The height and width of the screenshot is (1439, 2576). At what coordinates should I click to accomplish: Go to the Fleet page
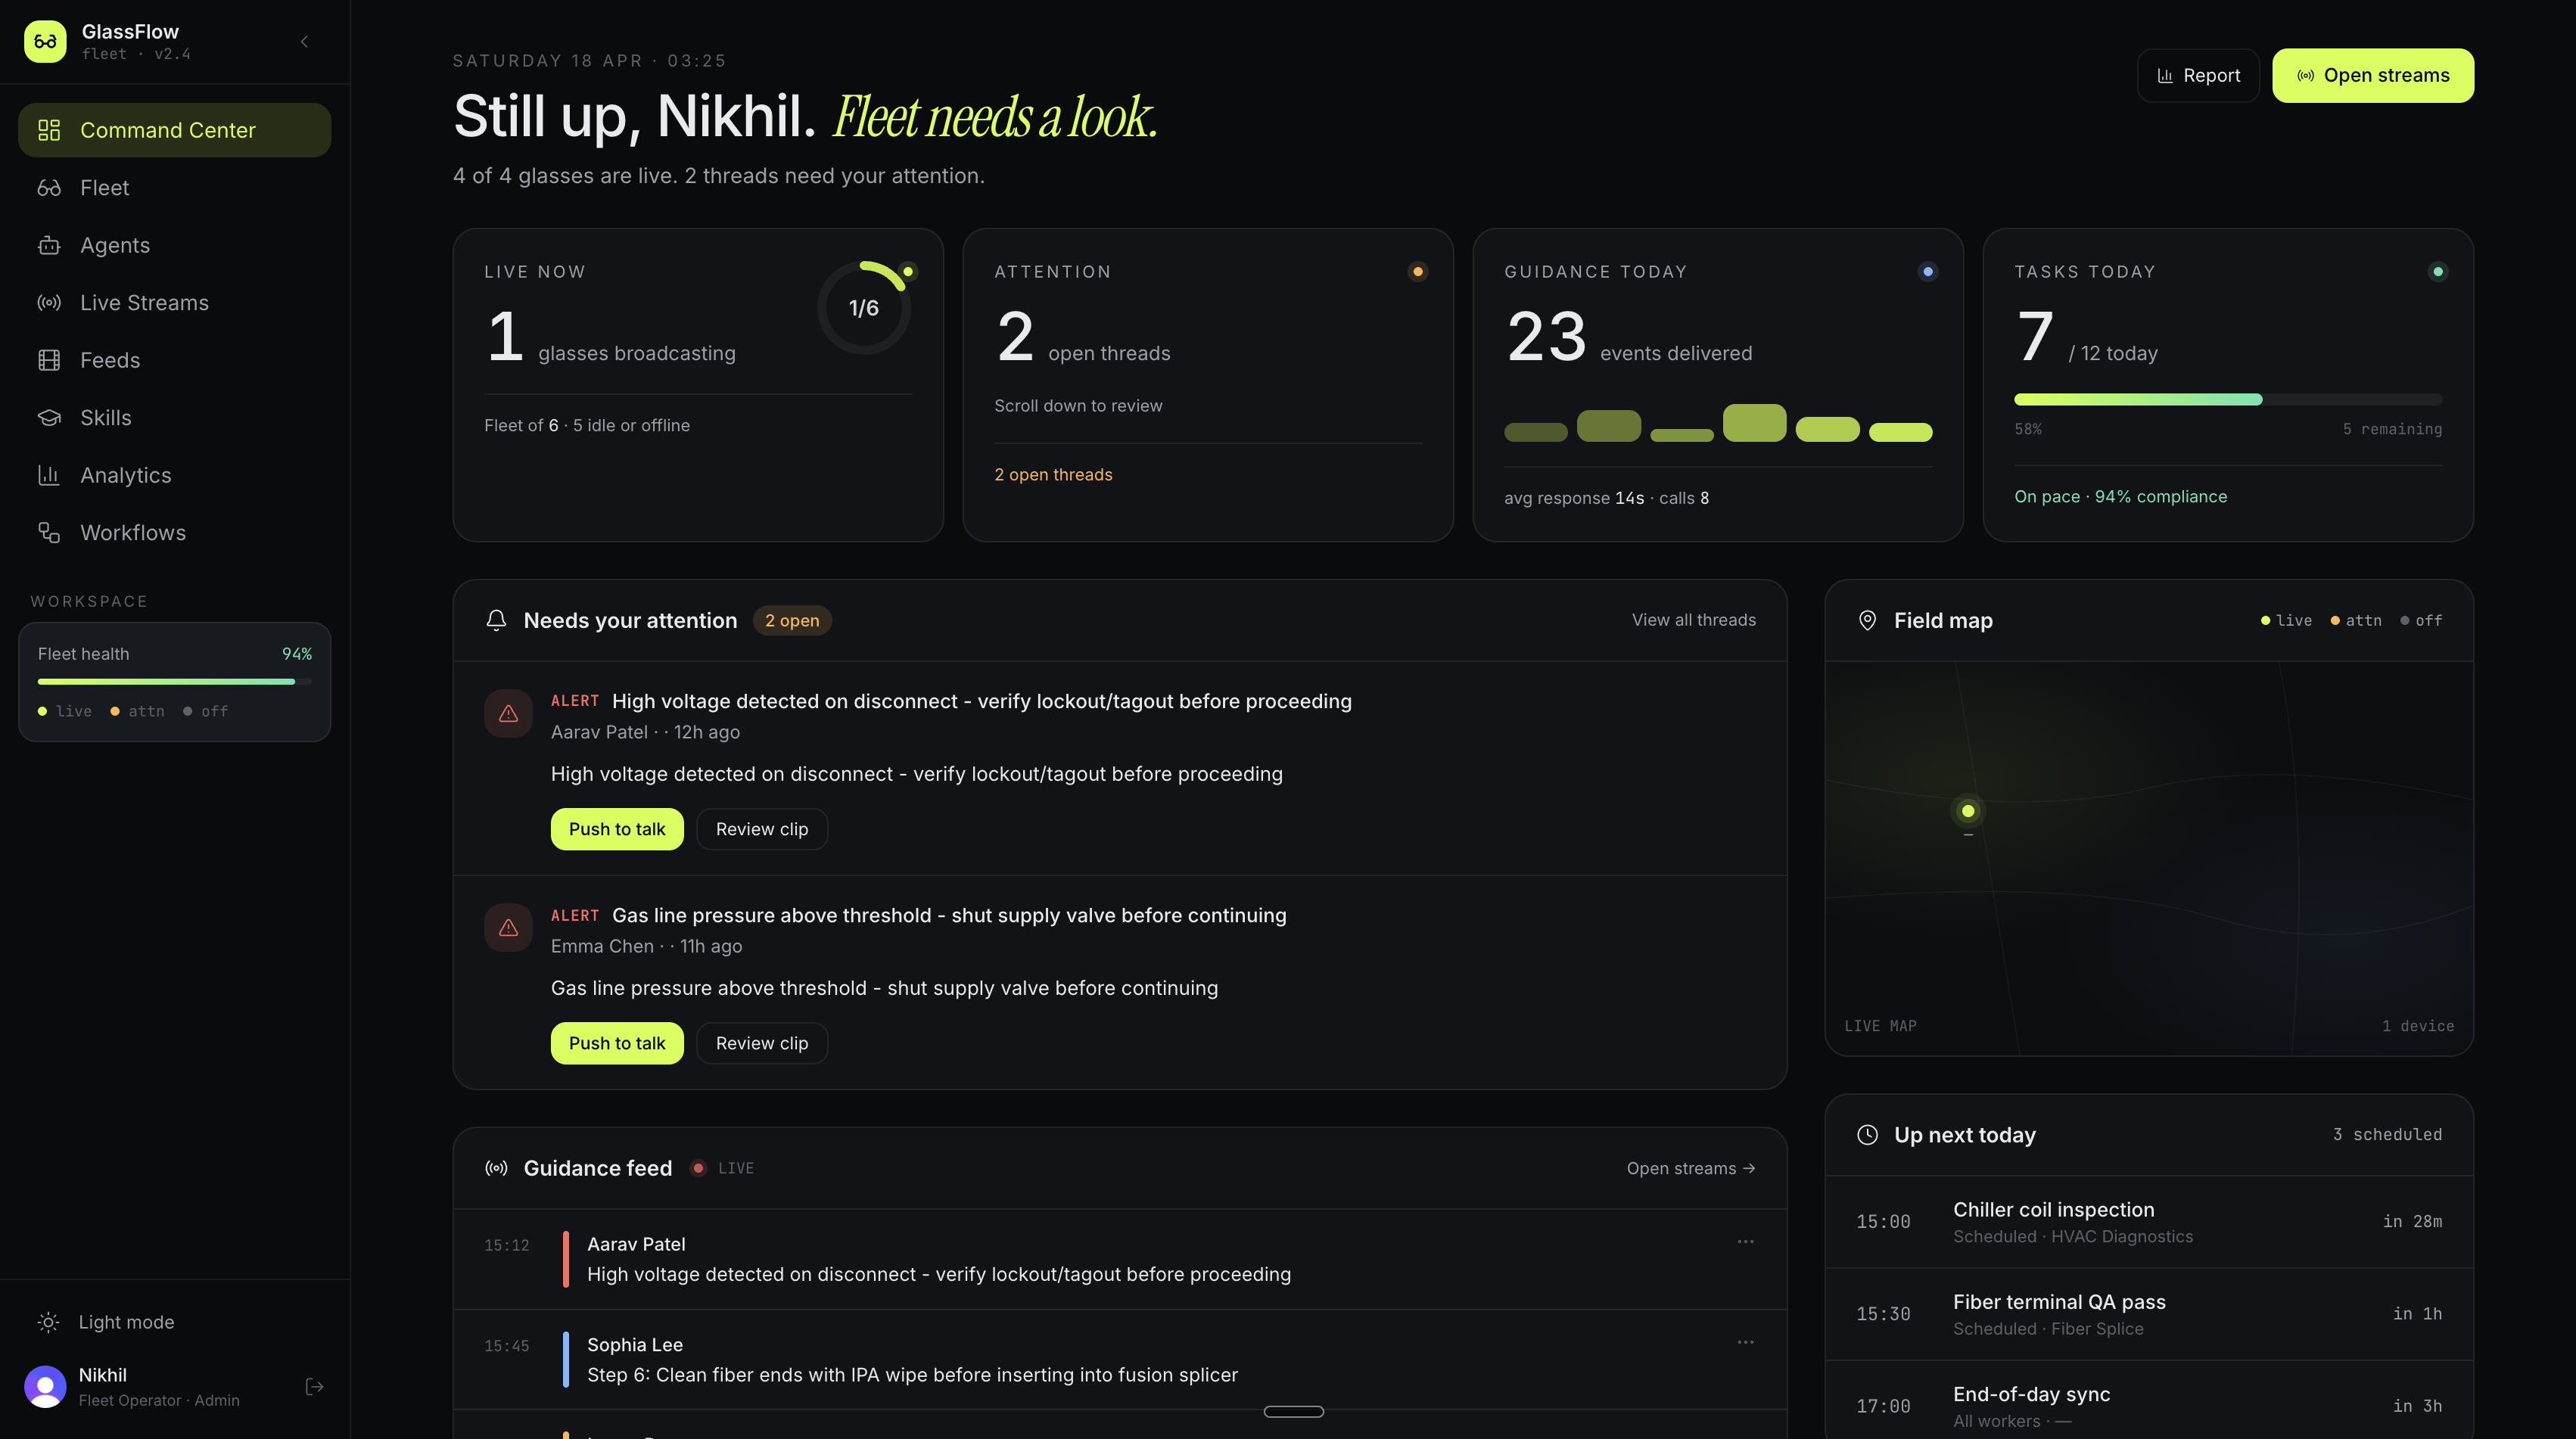pyautogui.click(x=174, y=188)
